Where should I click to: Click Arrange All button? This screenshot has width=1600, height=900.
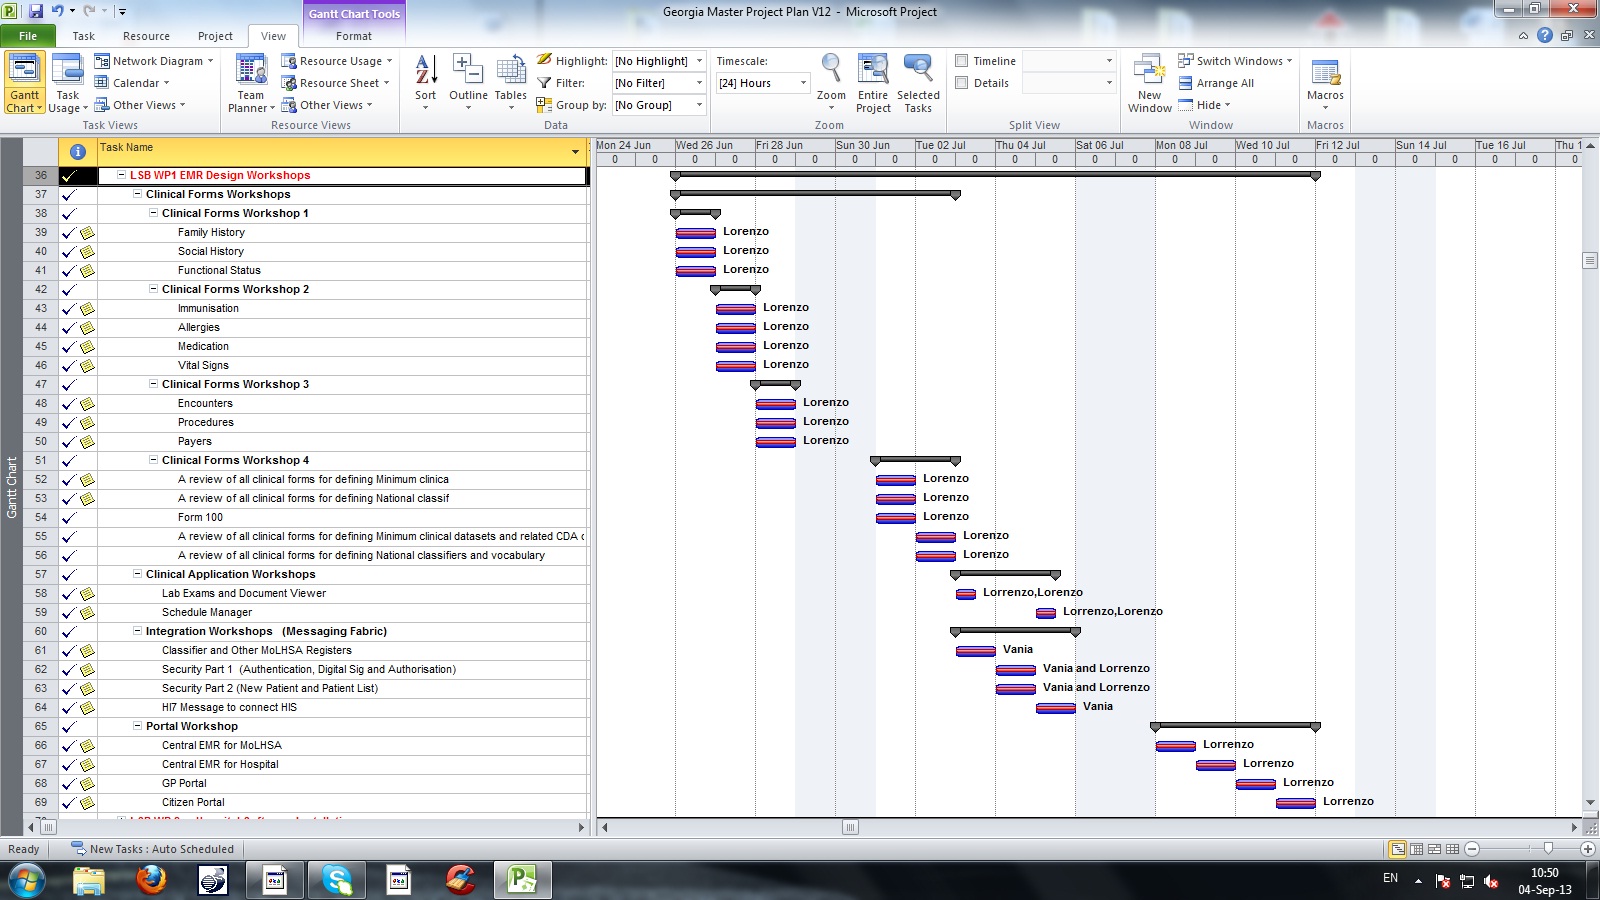coord(1216,83)
